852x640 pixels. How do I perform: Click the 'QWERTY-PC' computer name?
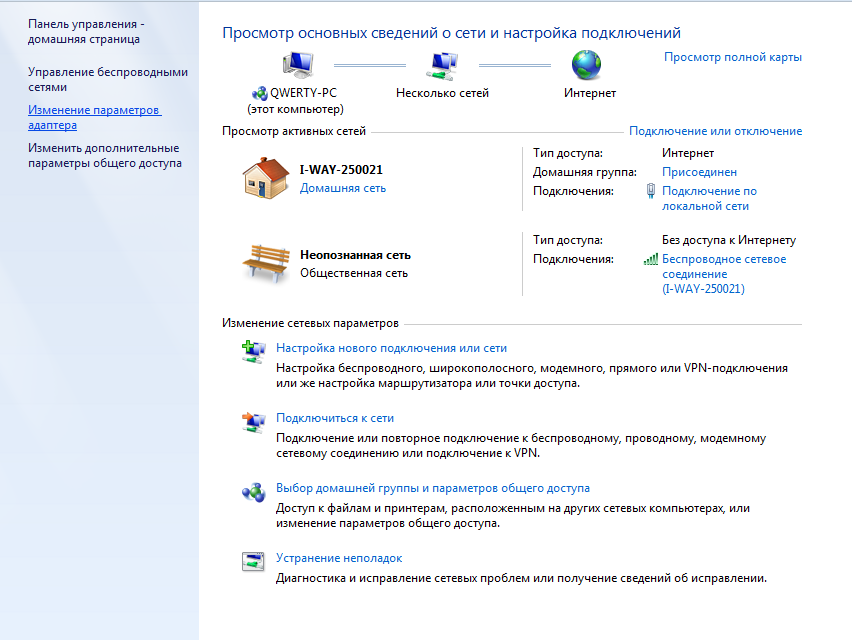[303, 93]
